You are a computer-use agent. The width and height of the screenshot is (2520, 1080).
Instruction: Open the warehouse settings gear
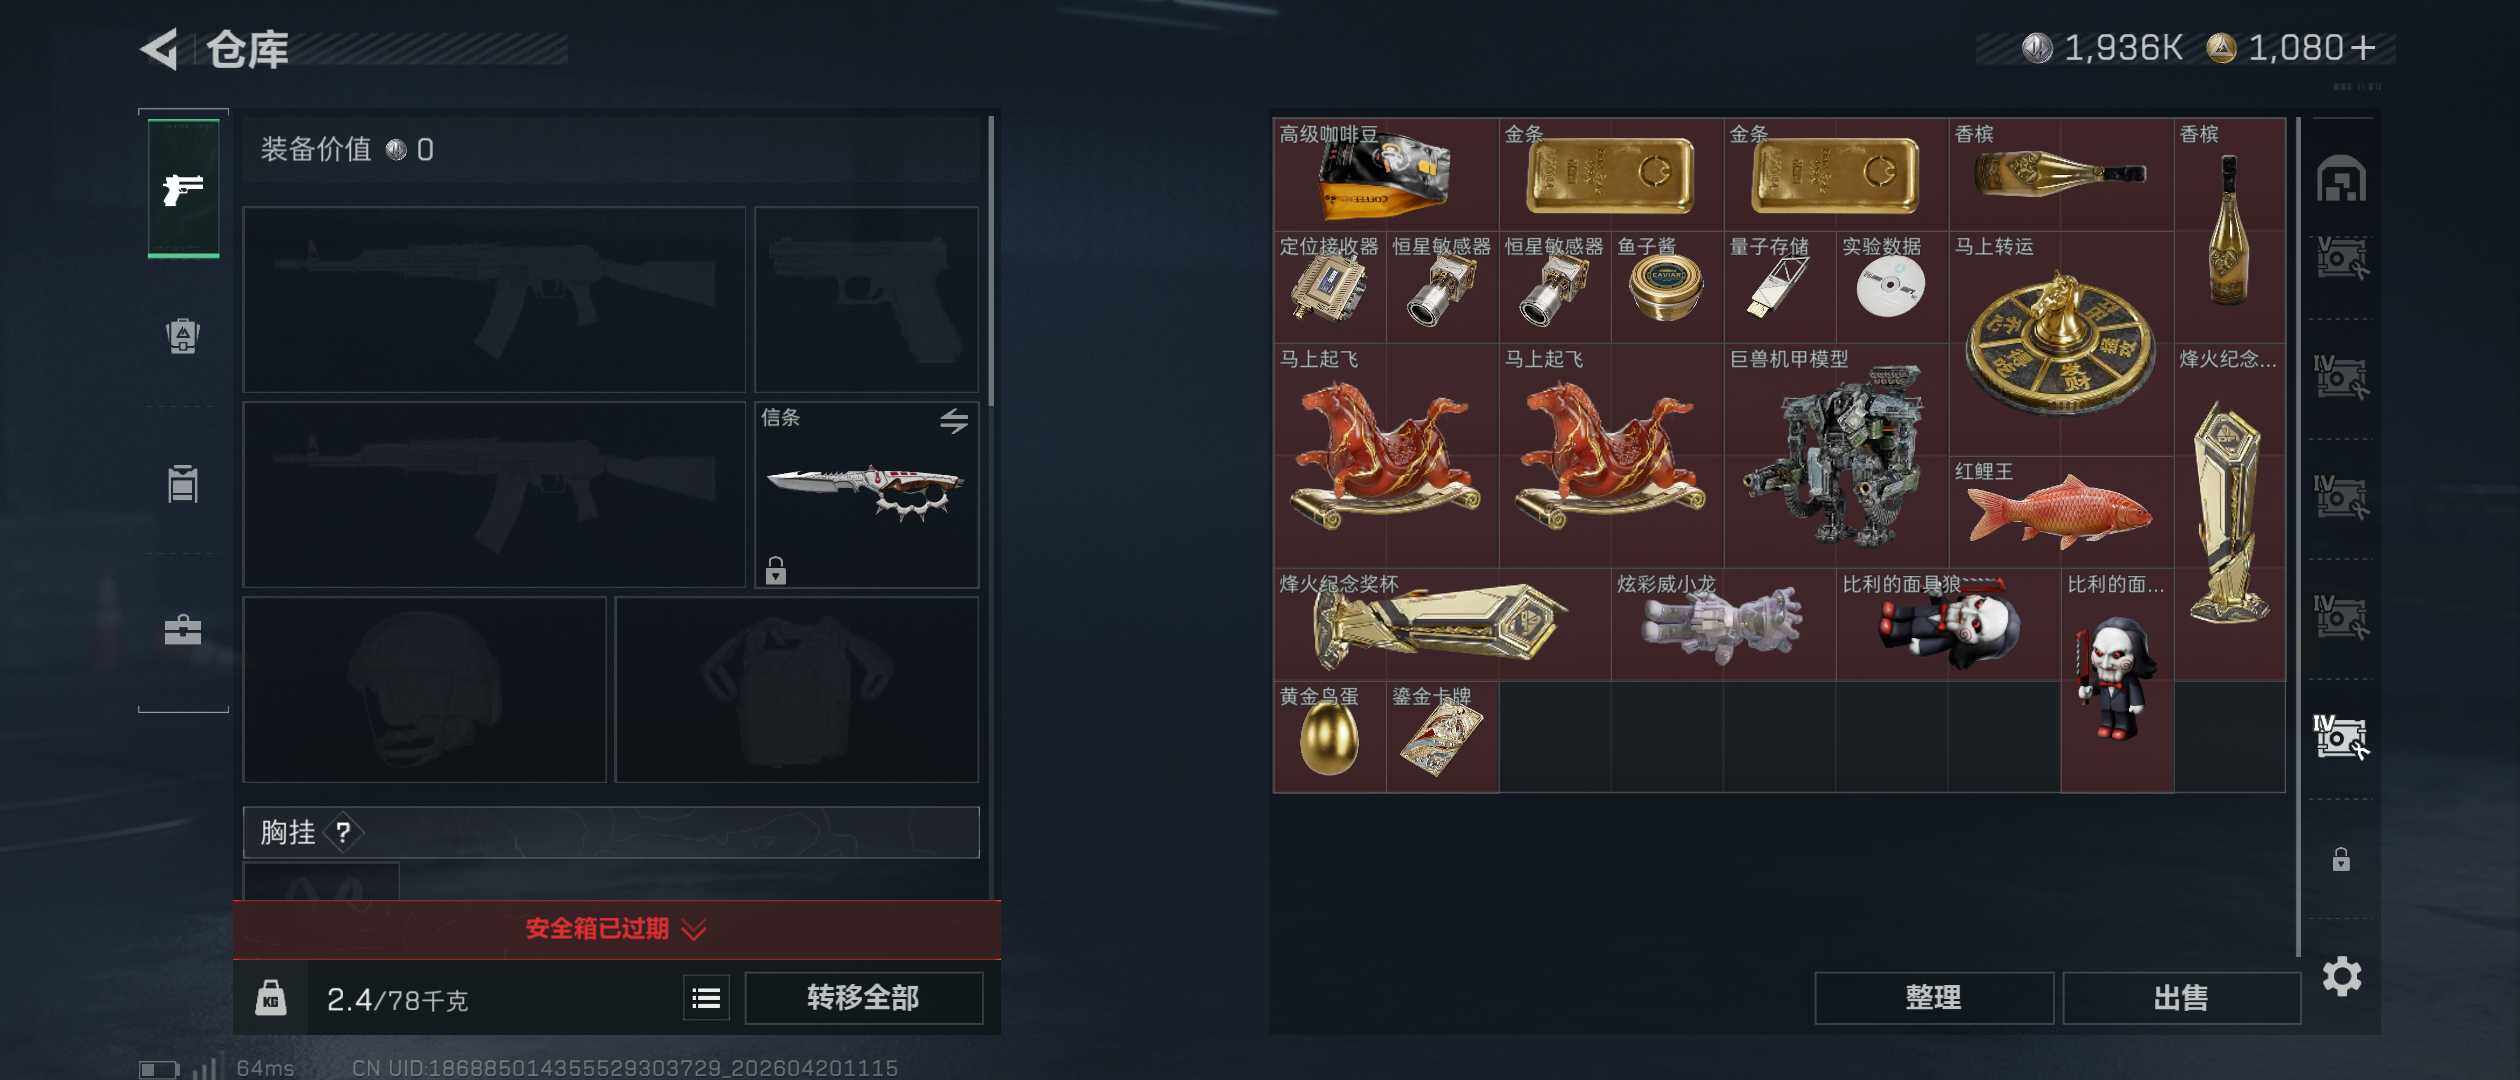[x=2342, y=976]
